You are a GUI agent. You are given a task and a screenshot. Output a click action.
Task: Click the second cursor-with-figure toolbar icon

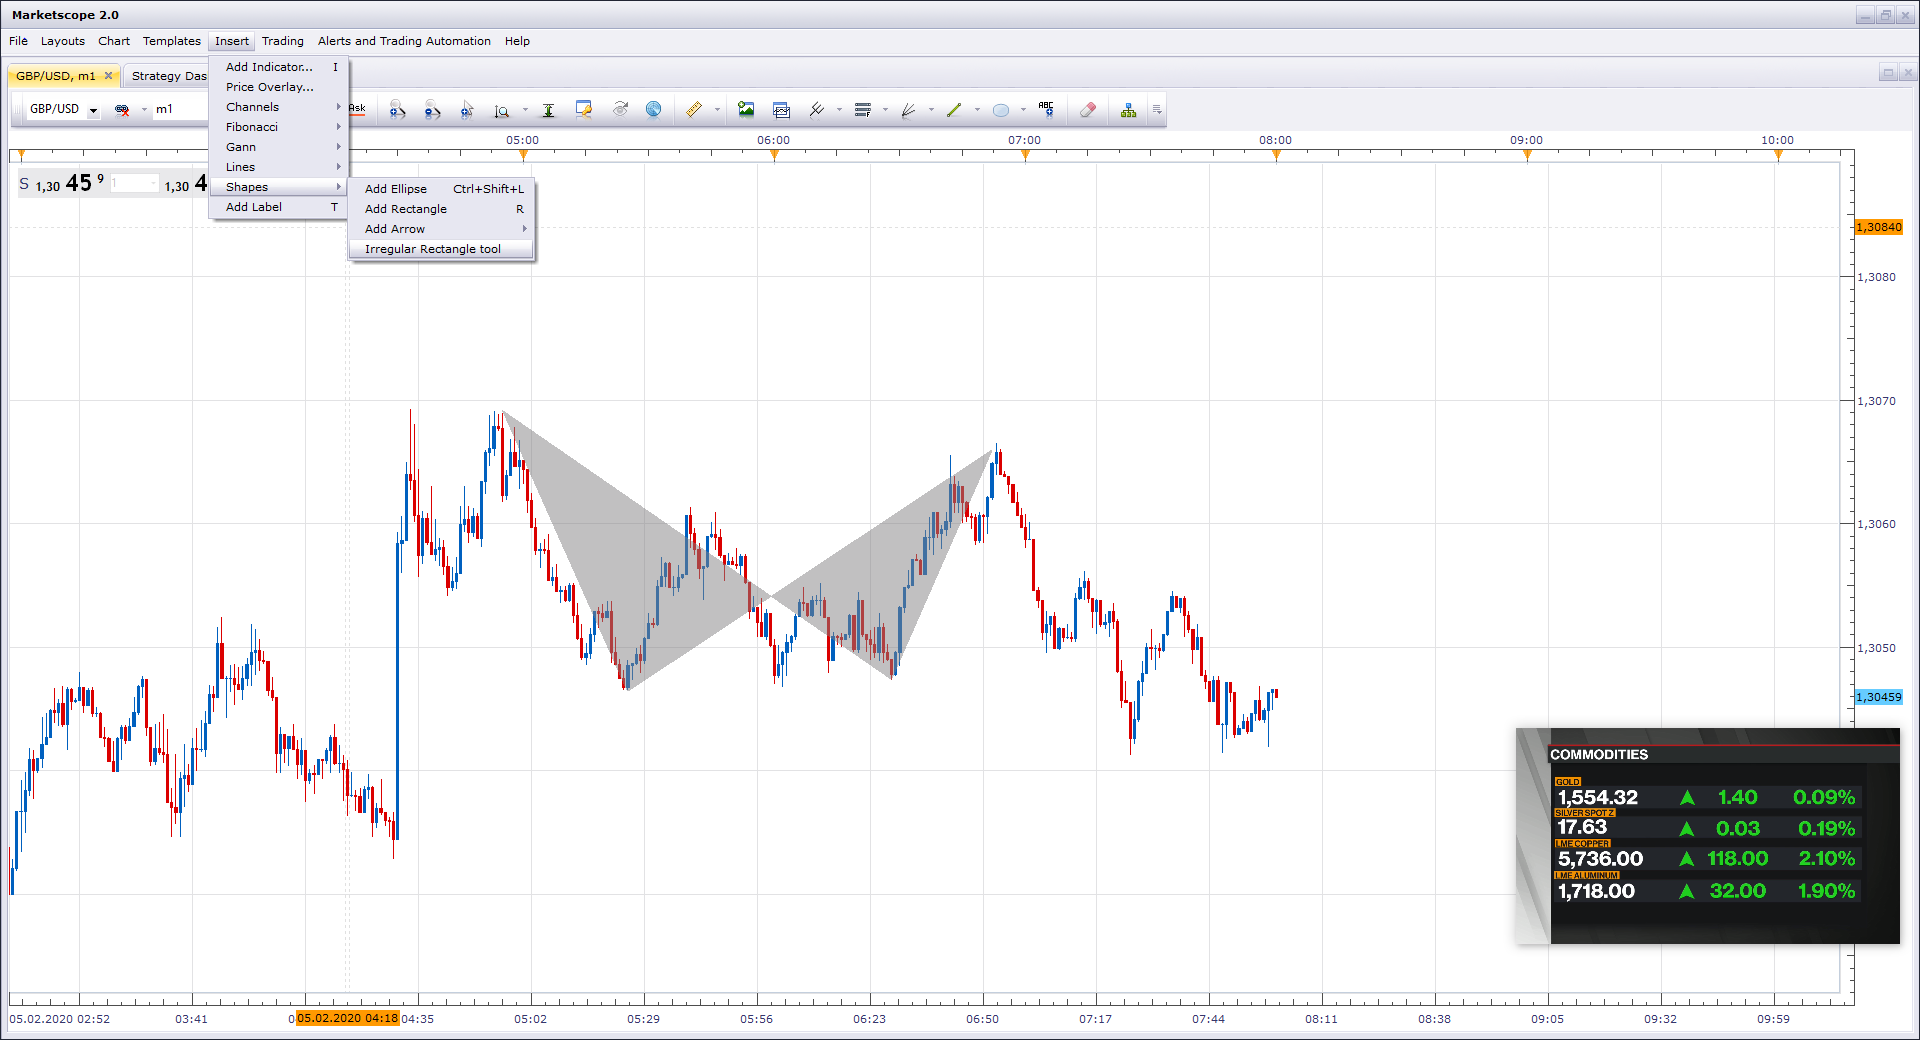pyautogui.click(x=432, y=110)
